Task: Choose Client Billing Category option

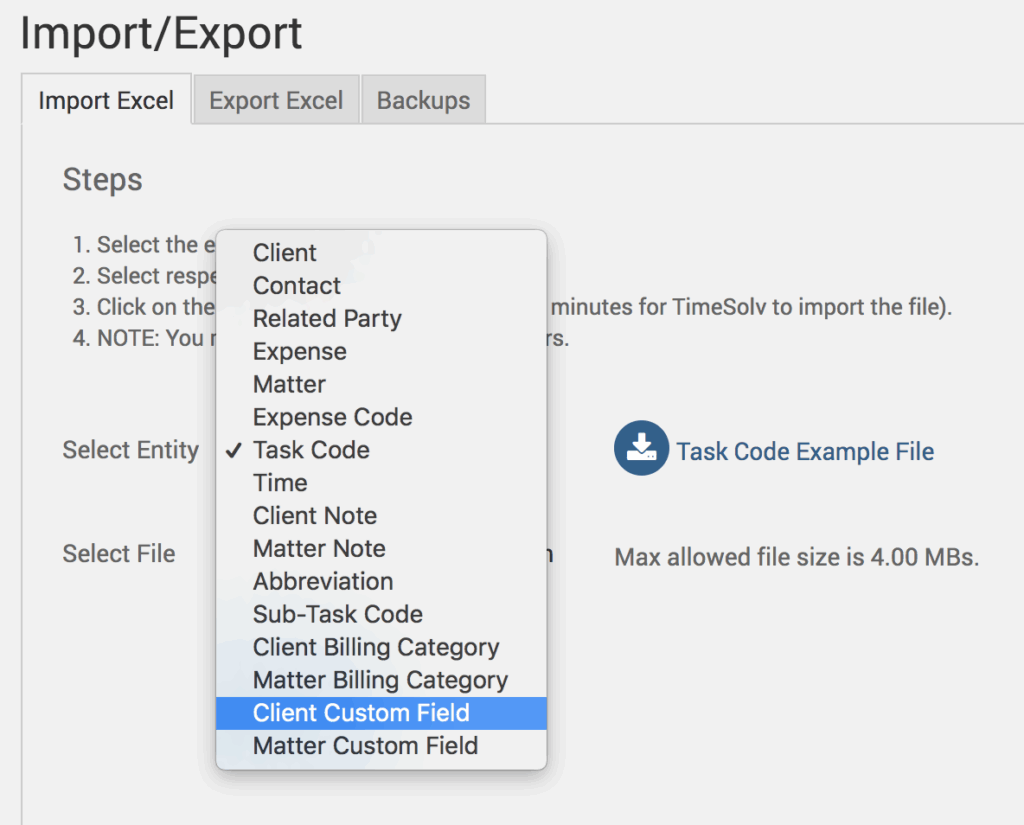Action: tap(376, 648)
